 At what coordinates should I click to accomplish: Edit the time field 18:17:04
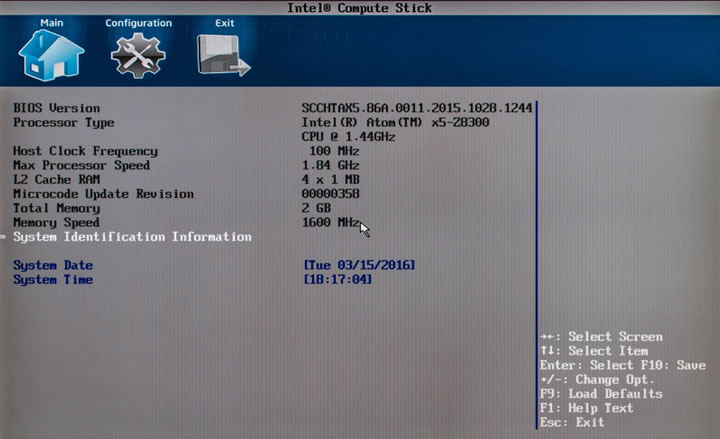[338, 279]
